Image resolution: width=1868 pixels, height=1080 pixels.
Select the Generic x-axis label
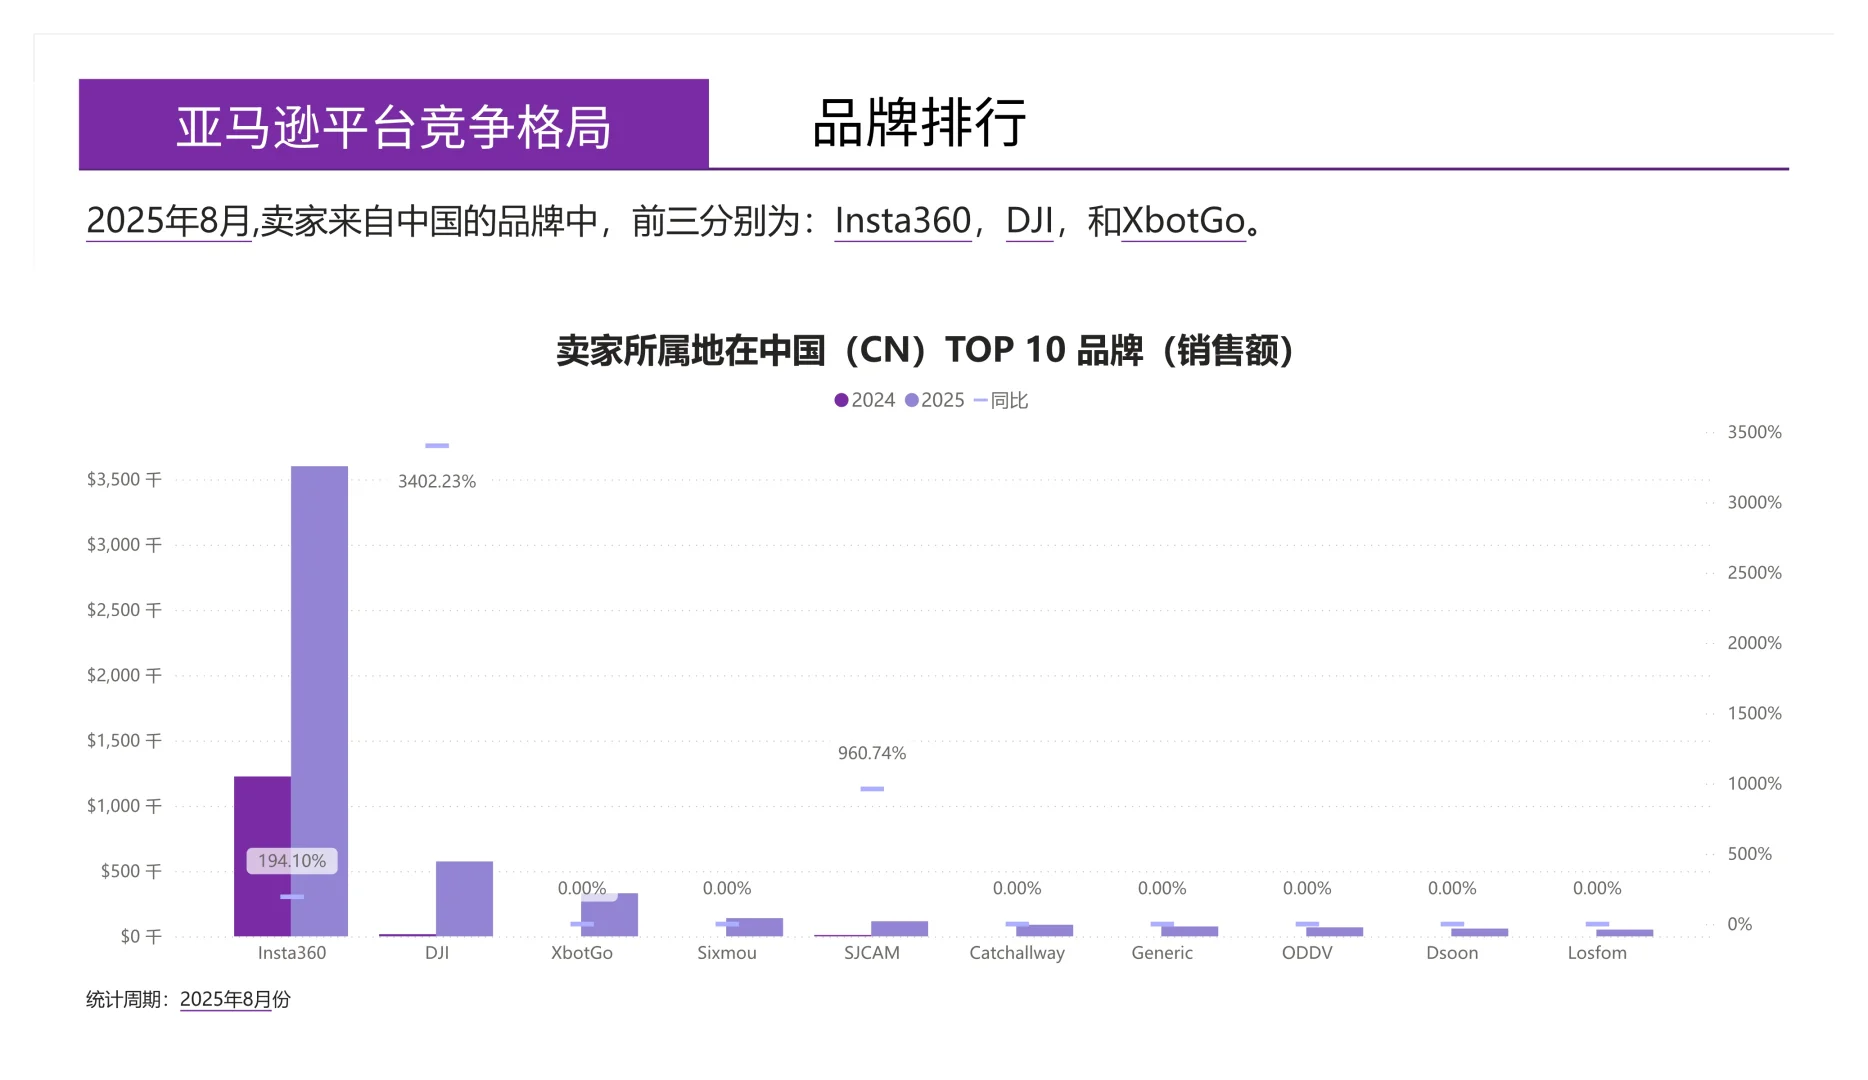1162,953
